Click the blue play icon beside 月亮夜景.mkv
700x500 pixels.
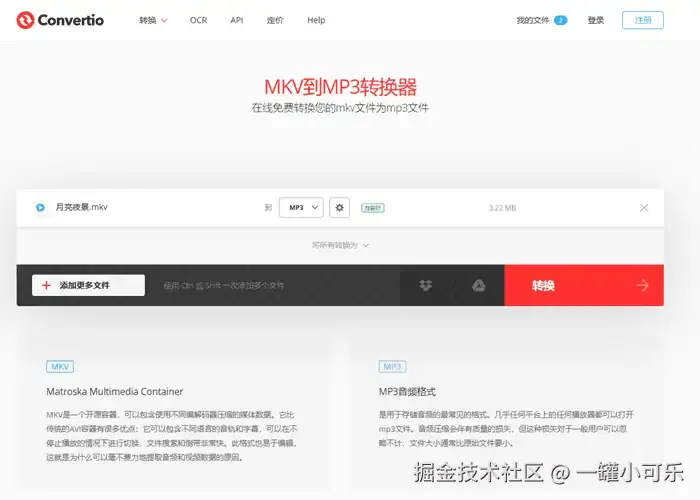(41, 208)
